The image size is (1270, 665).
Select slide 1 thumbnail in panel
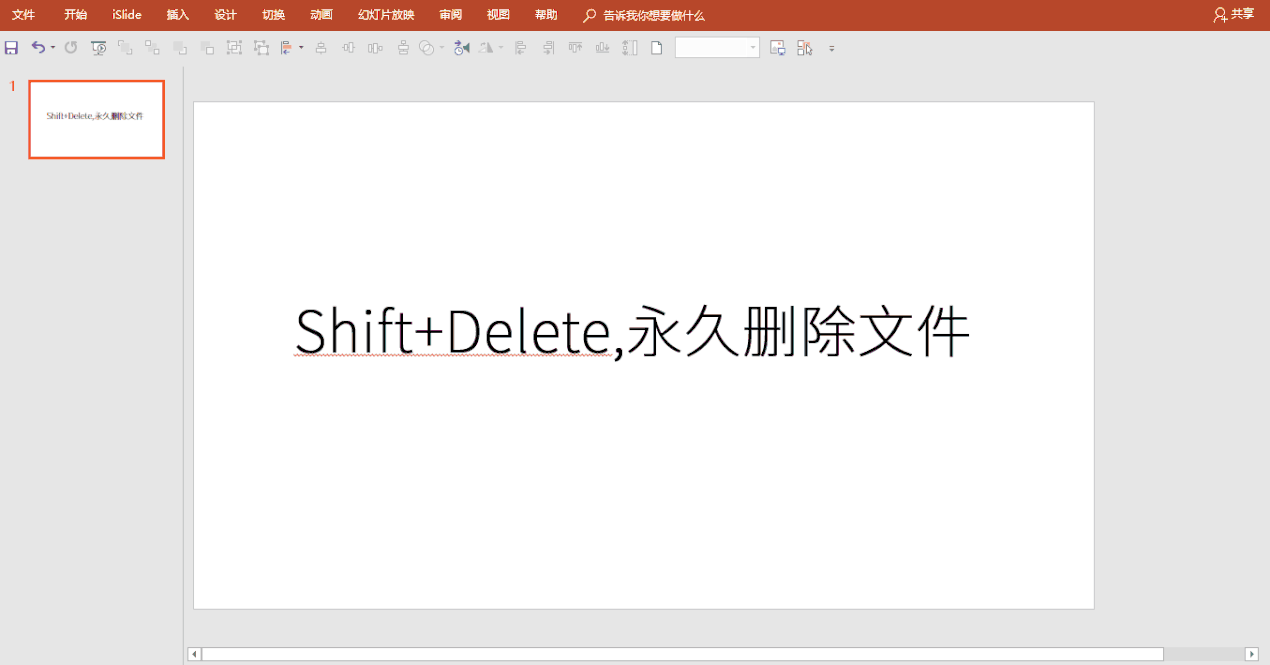click(97, 119)
